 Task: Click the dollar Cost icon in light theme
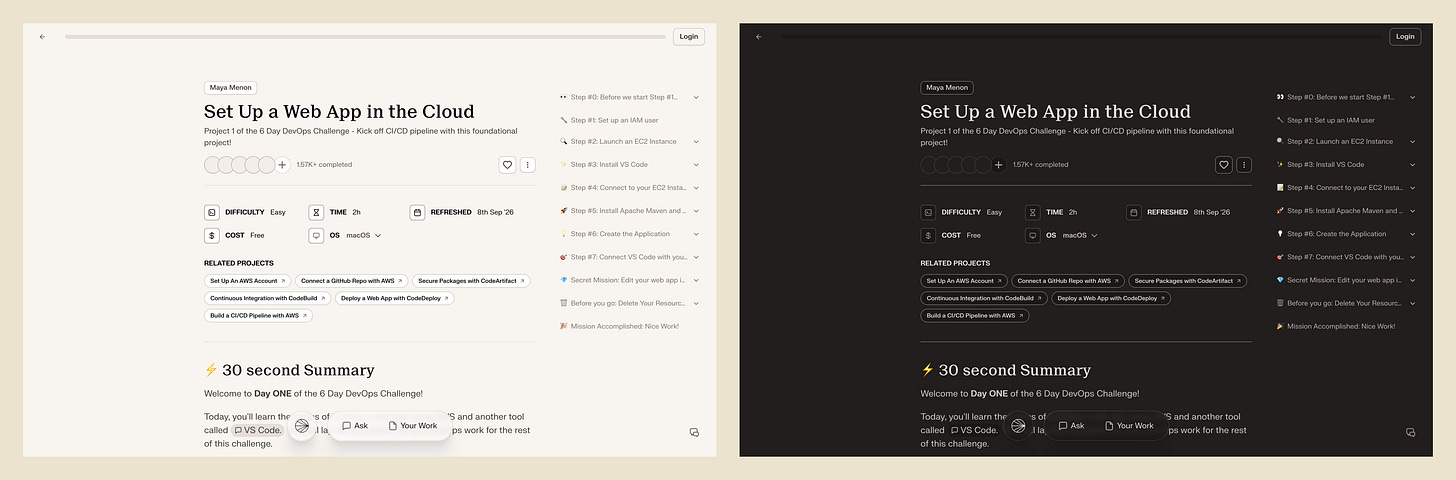[212, 235]
